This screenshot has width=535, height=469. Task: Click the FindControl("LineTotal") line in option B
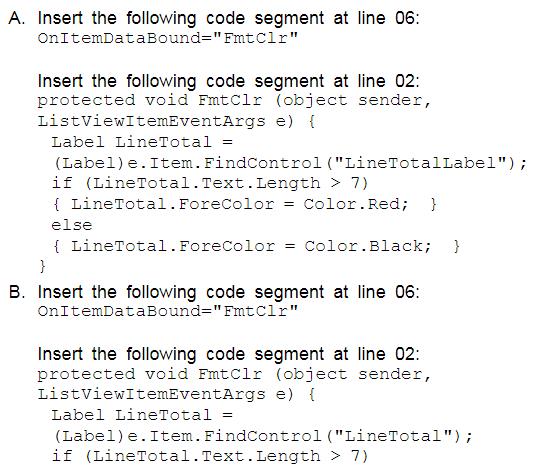point(263,436)
